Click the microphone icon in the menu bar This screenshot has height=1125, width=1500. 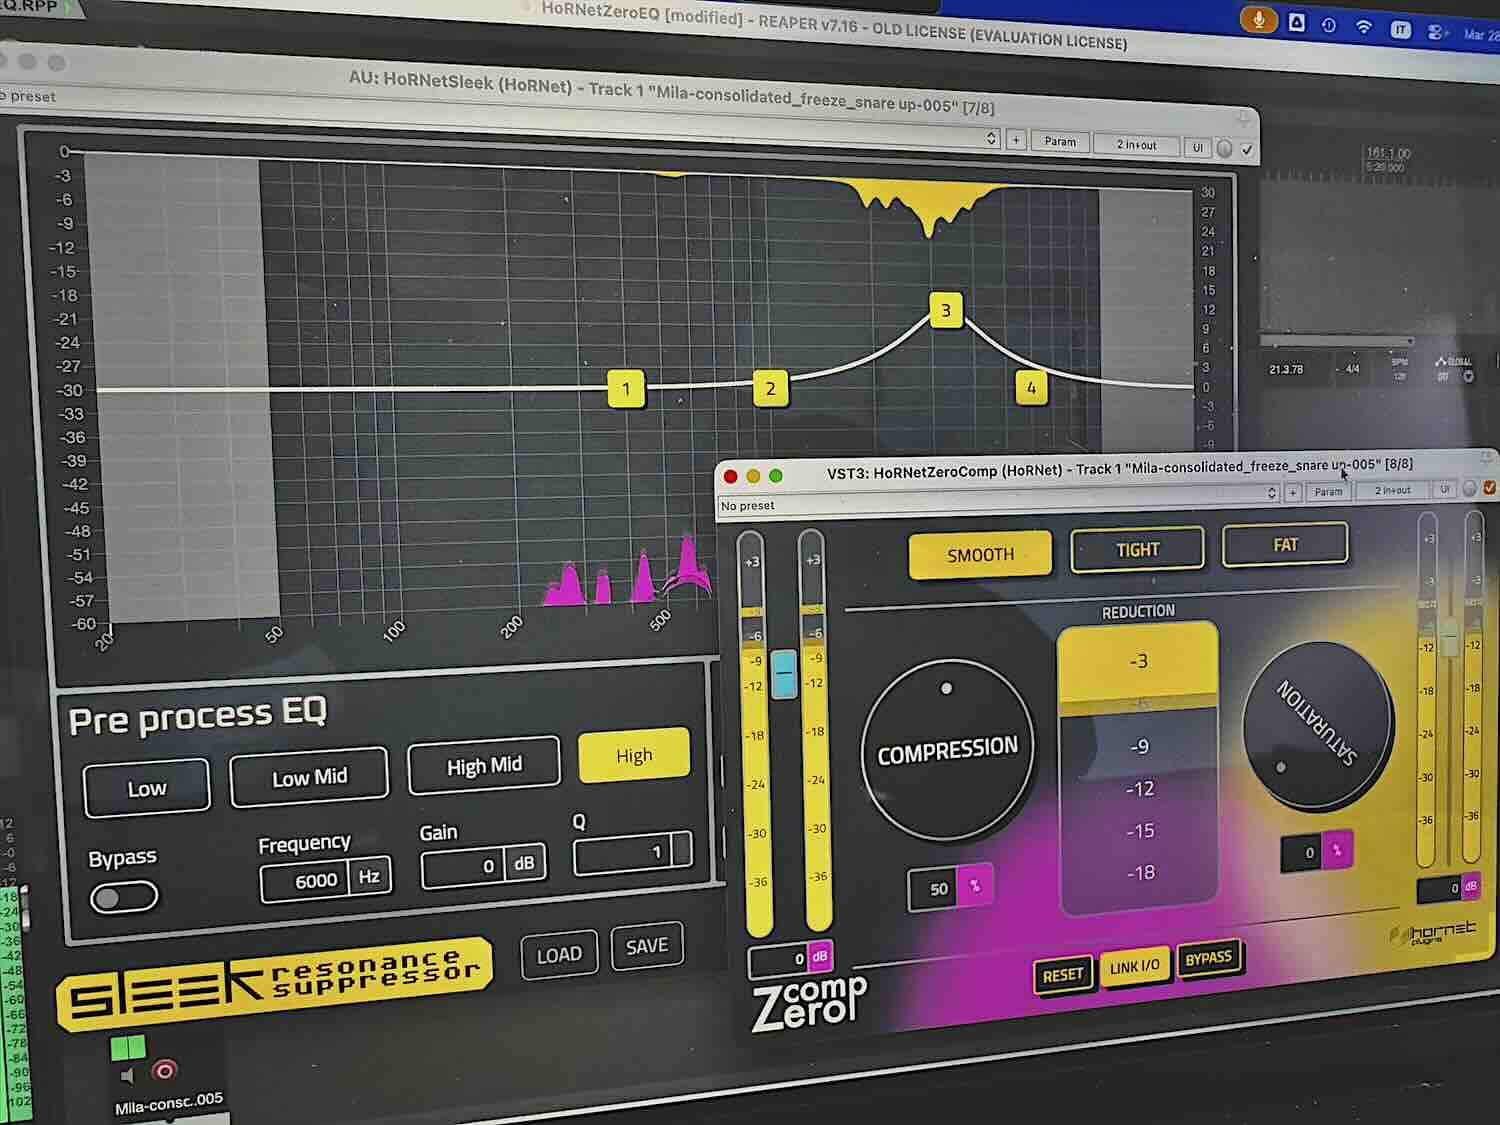tap(1257, 19)
